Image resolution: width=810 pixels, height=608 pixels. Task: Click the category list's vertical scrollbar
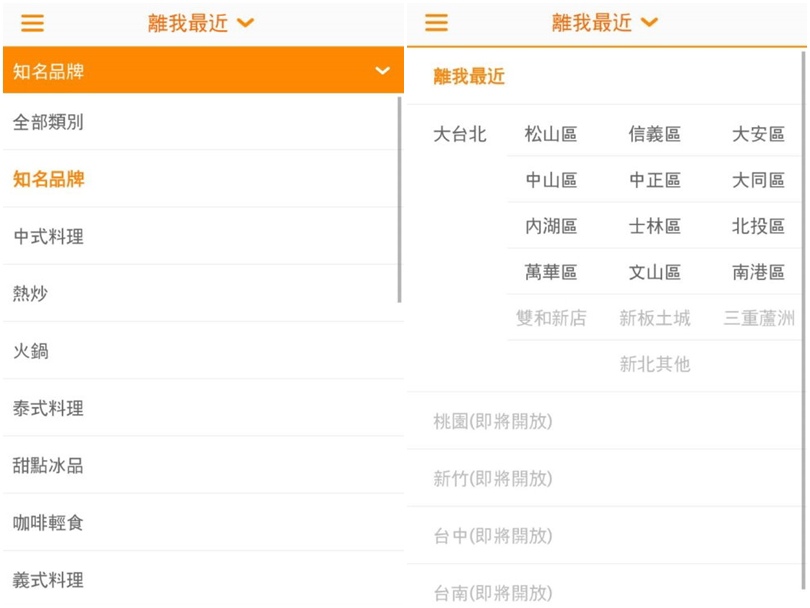(400, 200)
